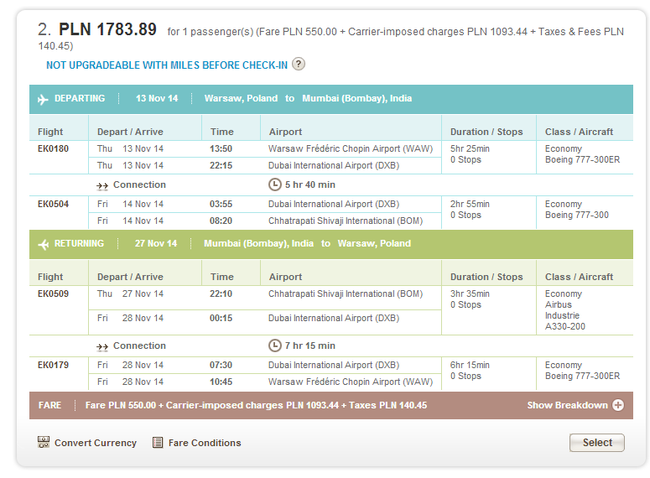Screen dimensions: 650x478
Task: View the Fare Conditions link
Action: click(204, 443)
